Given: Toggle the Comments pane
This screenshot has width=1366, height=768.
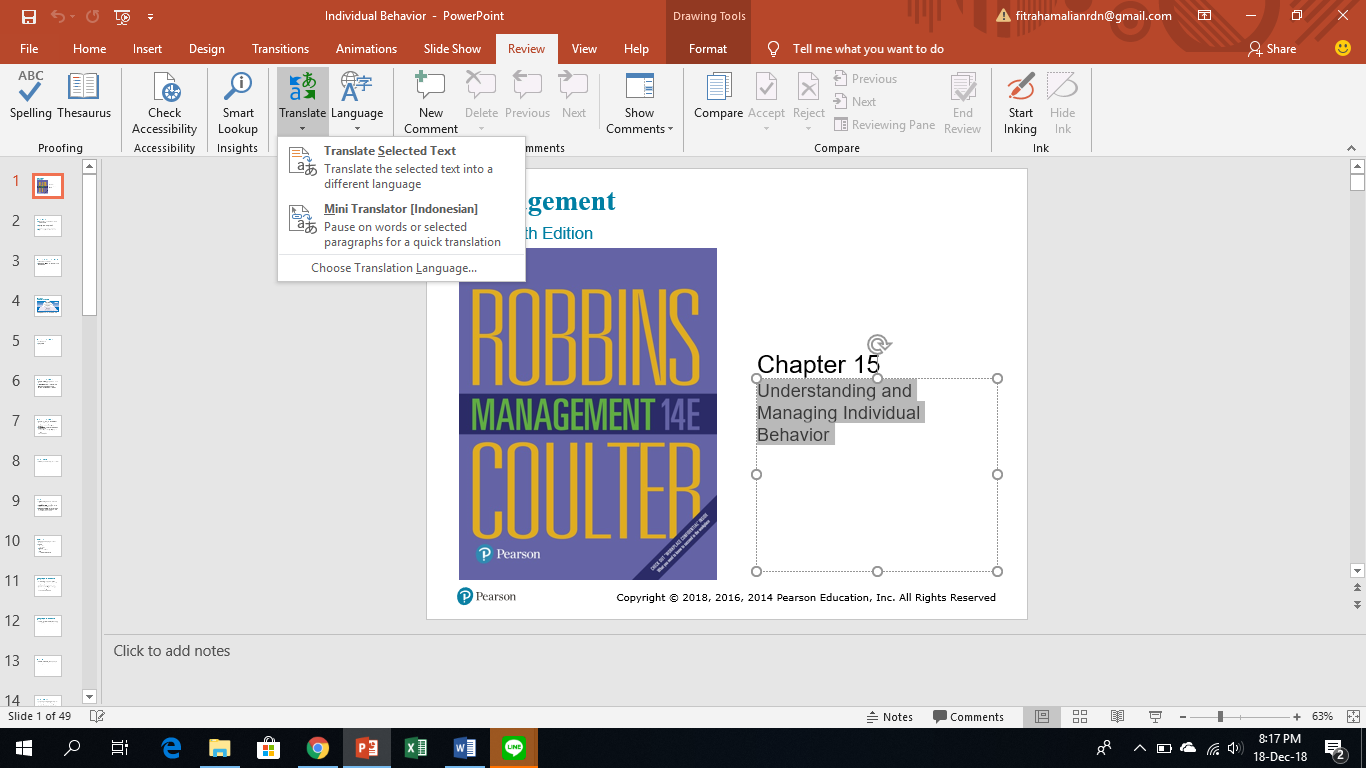Looking at the screenshot, I should (x=968, y=717).
